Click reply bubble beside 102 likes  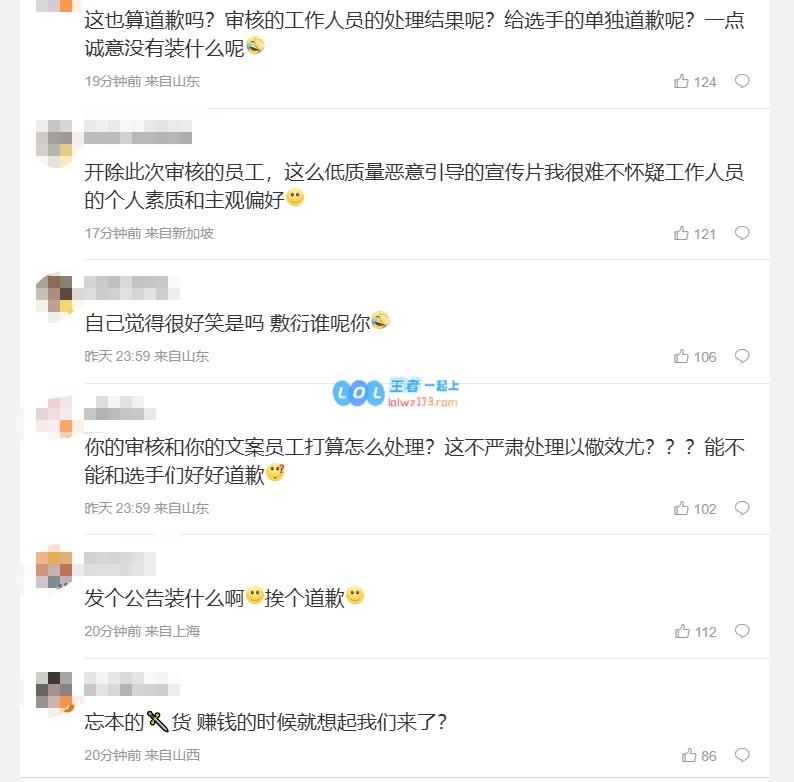coord(742,509)
